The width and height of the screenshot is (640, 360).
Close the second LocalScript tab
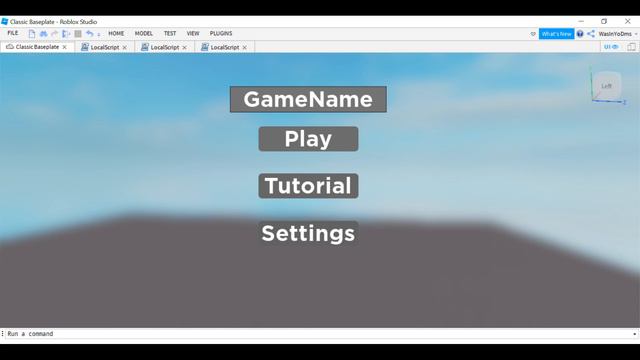tap(184, 48)
